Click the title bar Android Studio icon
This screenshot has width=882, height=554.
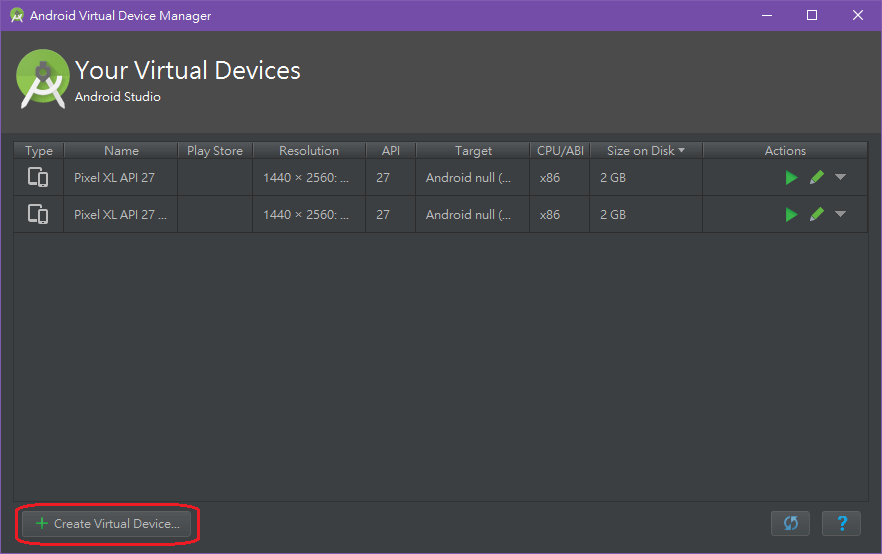17,15
